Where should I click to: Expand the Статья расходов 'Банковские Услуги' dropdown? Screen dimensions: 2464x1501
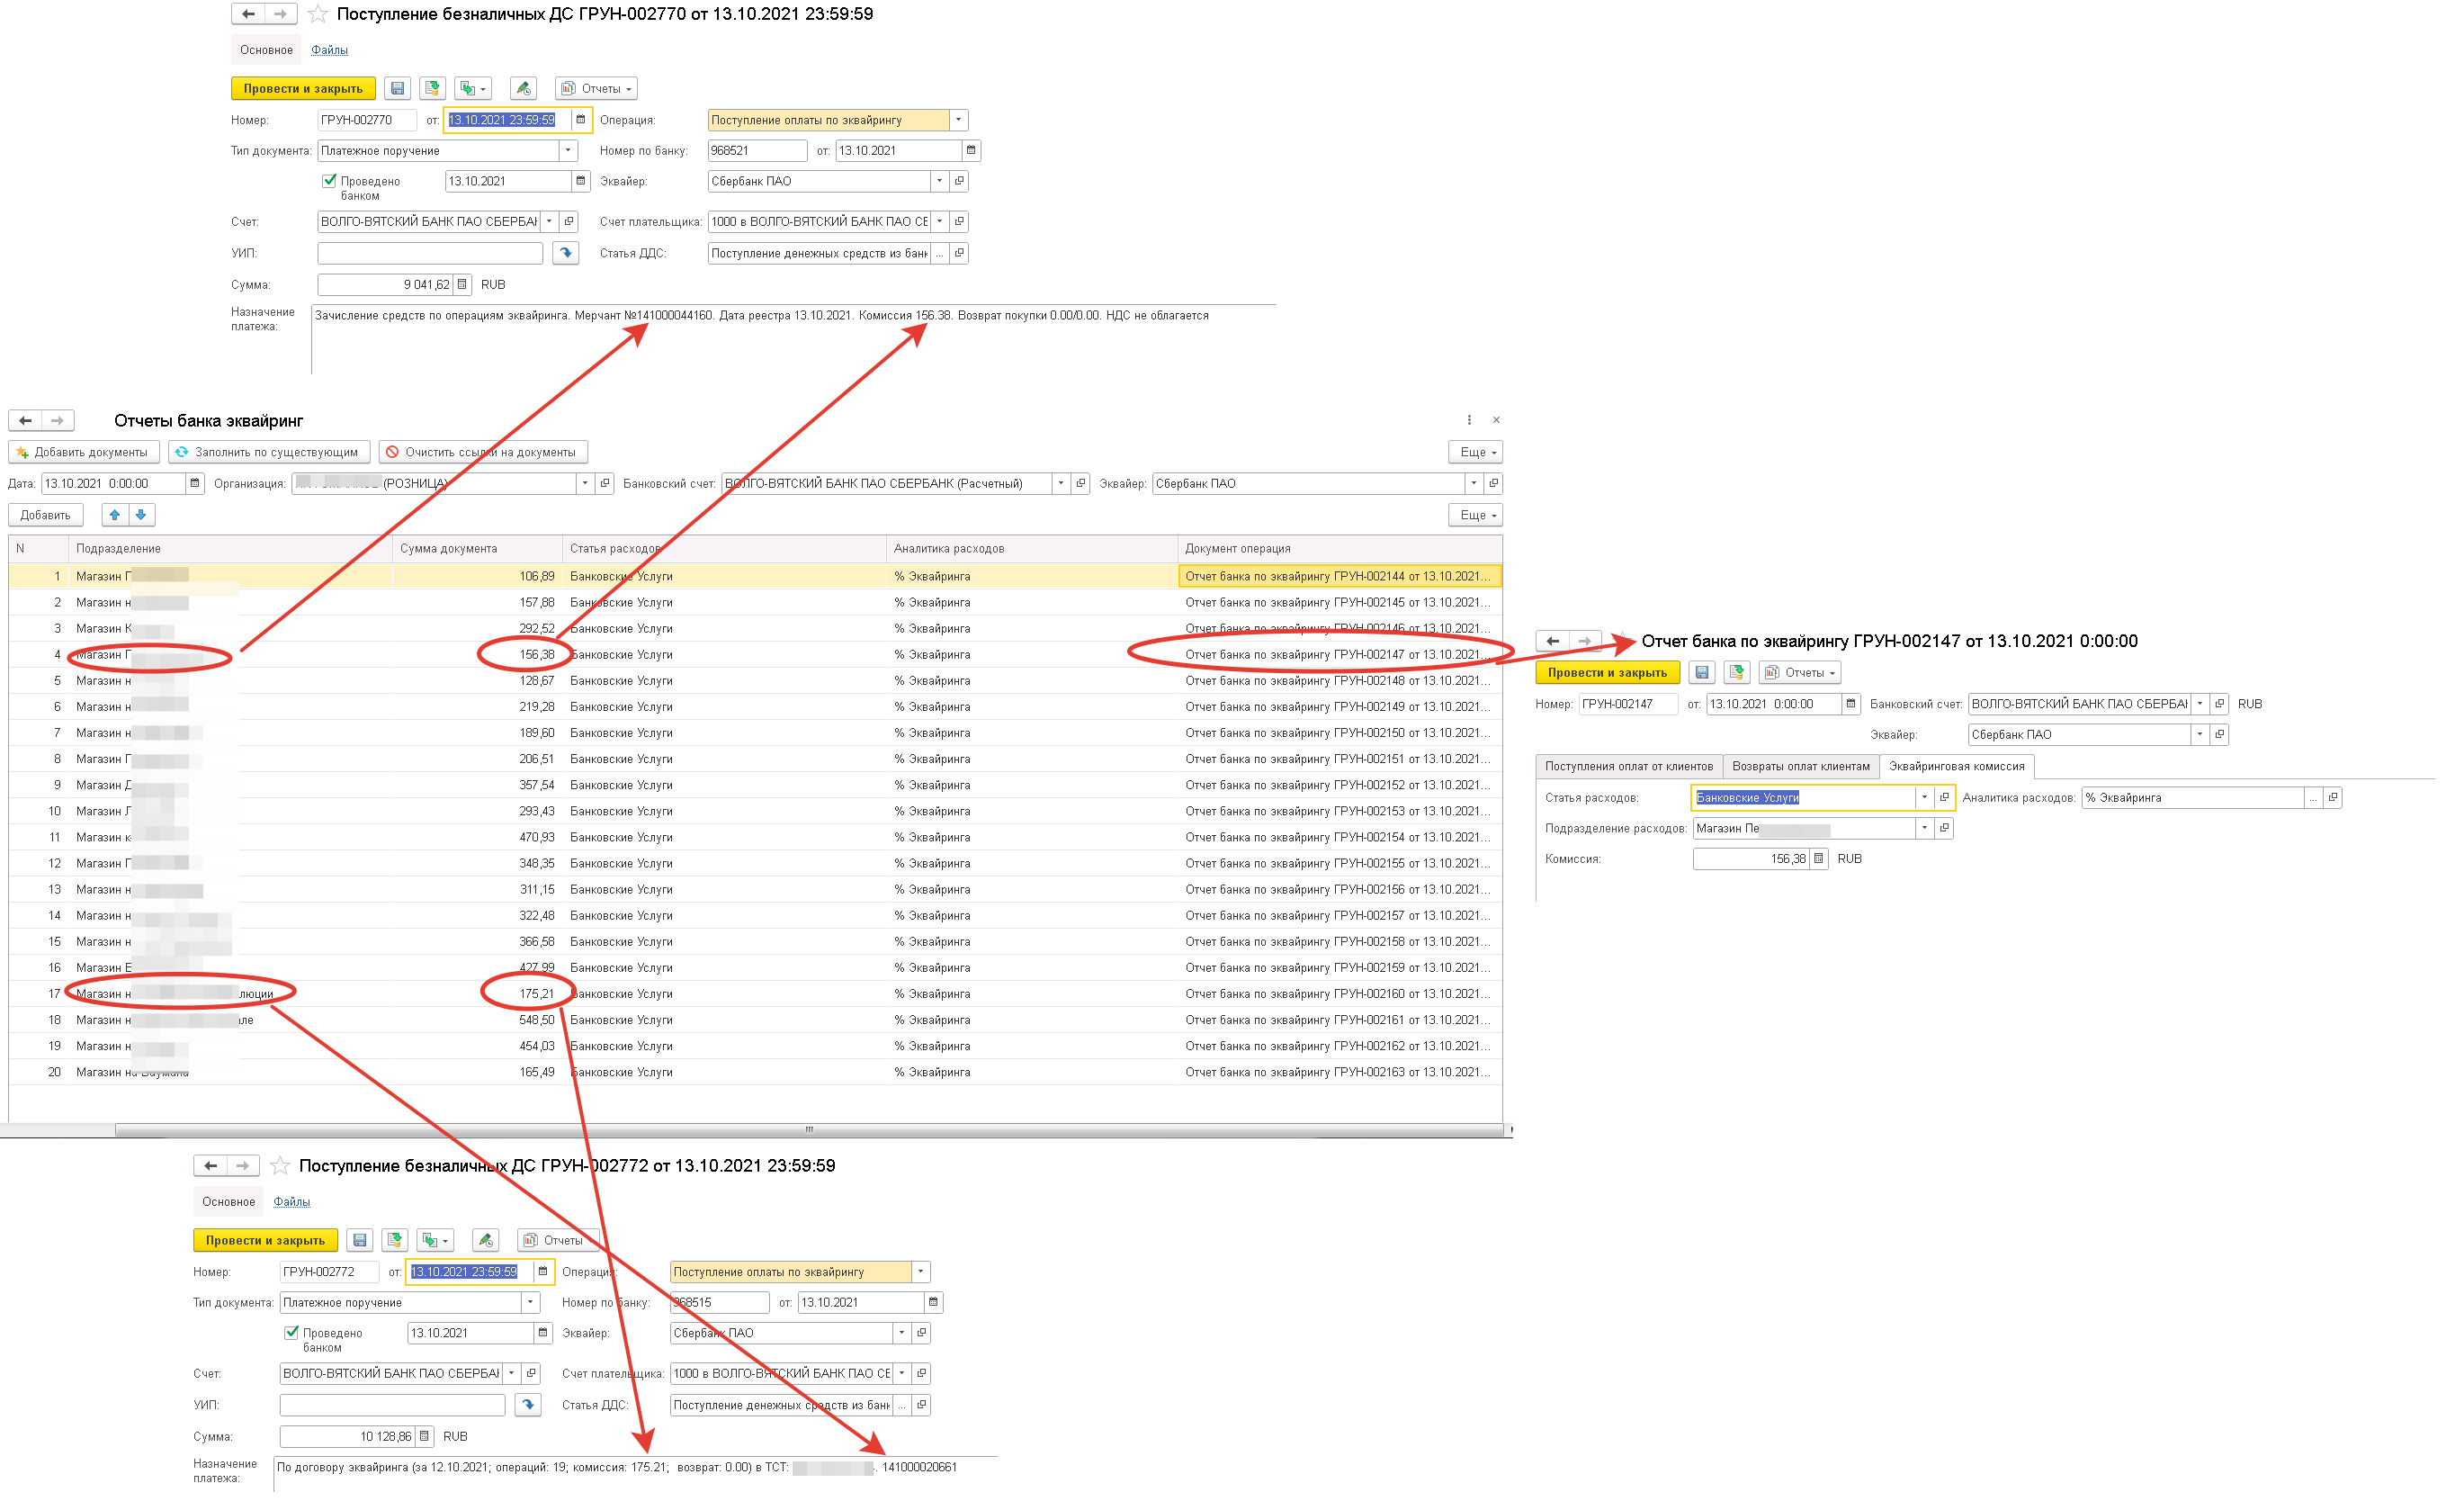[1924, 798]
